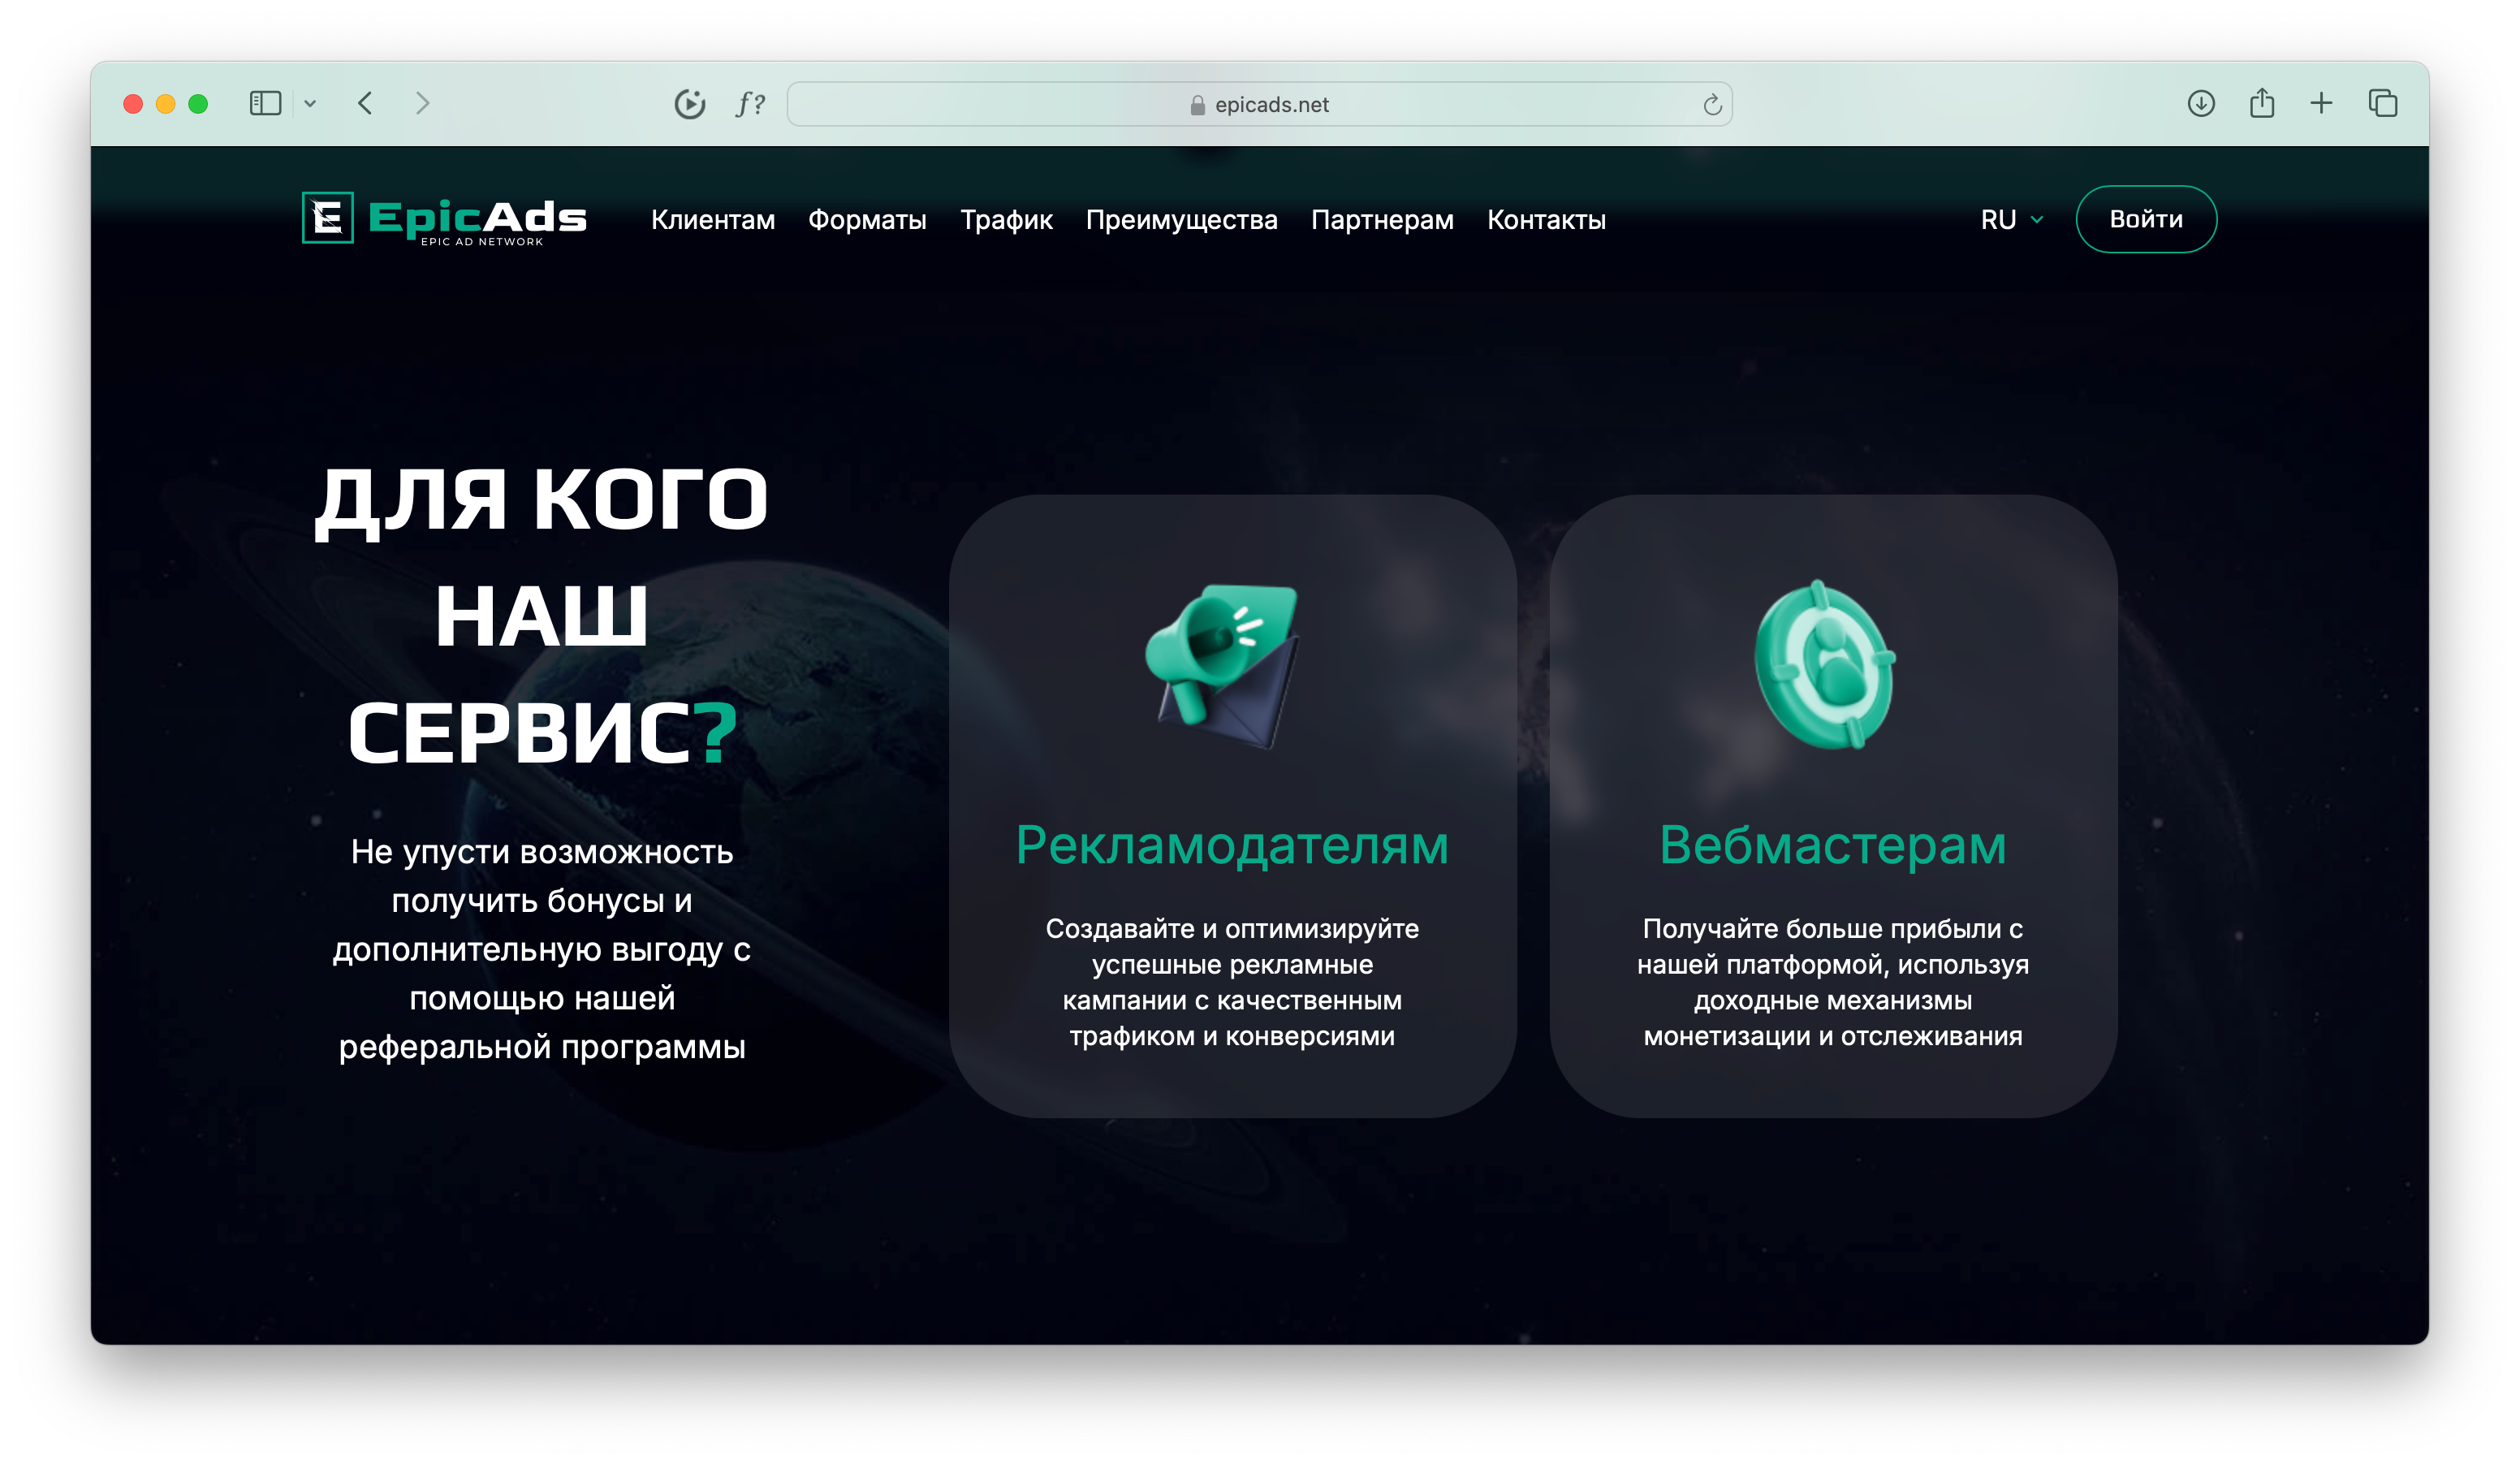Expand the RU language dropdown

click(2011, 219)
